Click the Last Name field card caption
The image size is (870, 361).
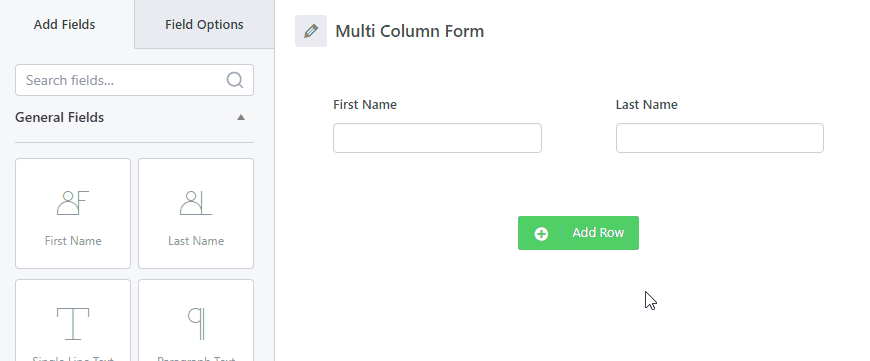pyautogui.click(x=196, y=241)
